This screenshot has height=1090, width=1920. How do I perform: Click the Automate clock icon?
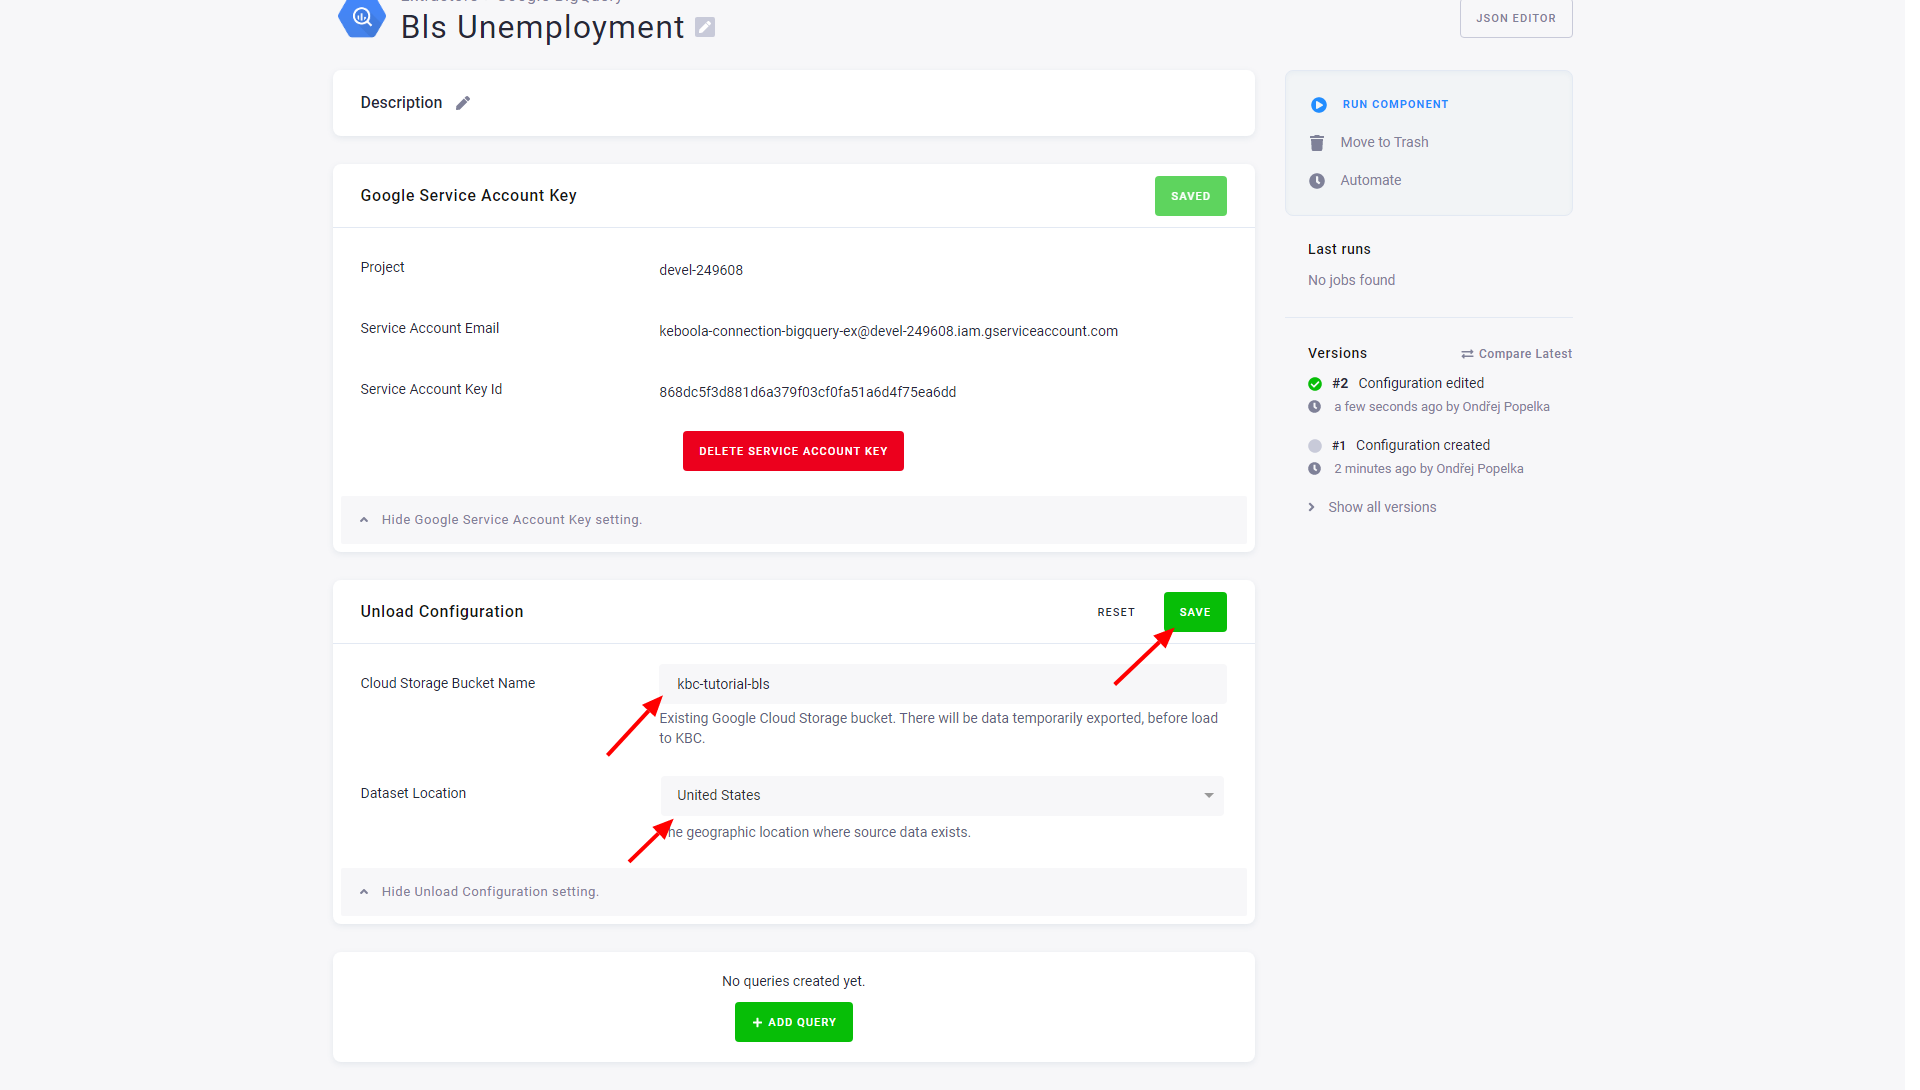tap(1317, 181)
